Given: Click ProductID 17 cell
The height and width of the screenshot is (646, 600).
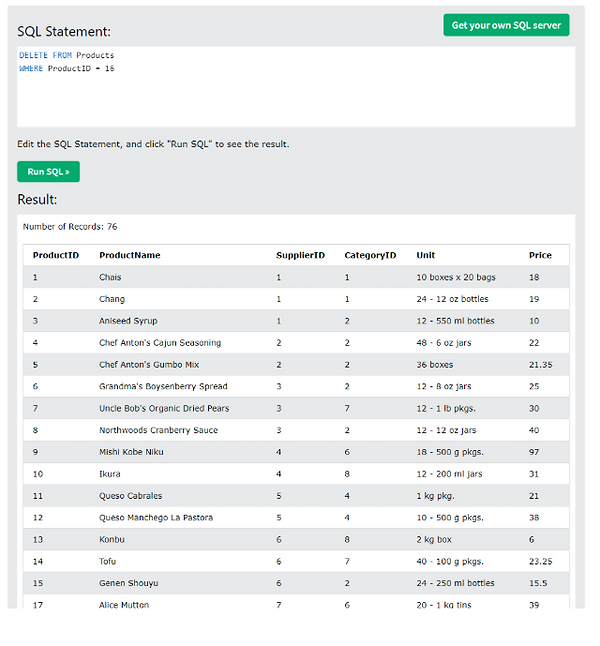Looking at the screenshot, I should (38, 604).
